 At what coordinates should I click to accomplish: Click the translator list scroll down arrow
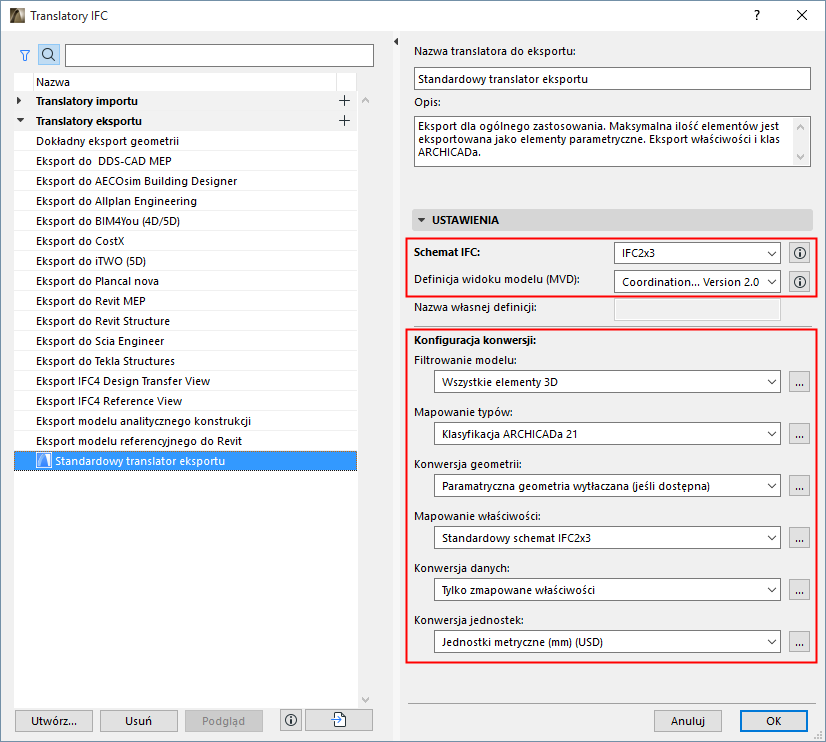[366, 699]
